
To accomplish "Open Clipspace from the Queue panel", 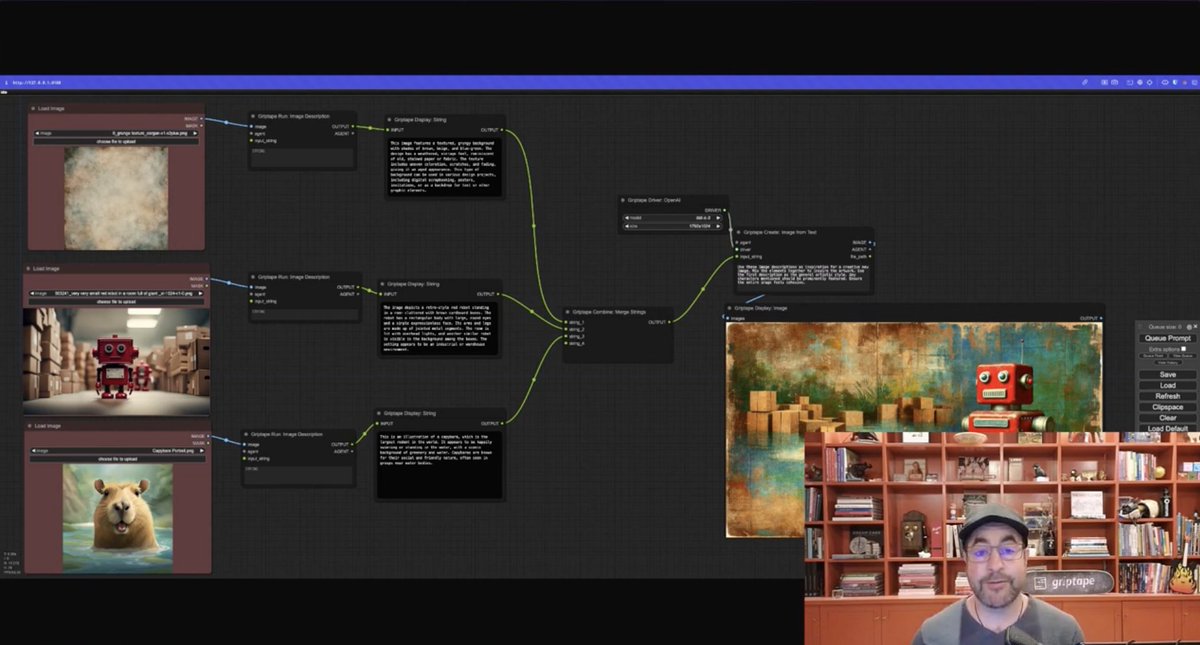I will pos(1167,407).
